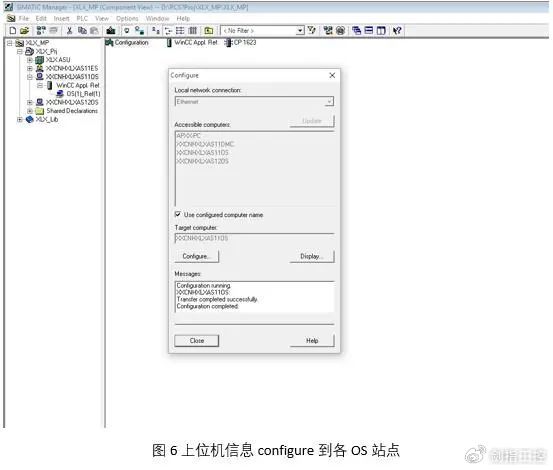This screenshot has height=470, width=553.
Task: Expand the XXCNHXLXAS11ES node
Action: tap(30, 68)
